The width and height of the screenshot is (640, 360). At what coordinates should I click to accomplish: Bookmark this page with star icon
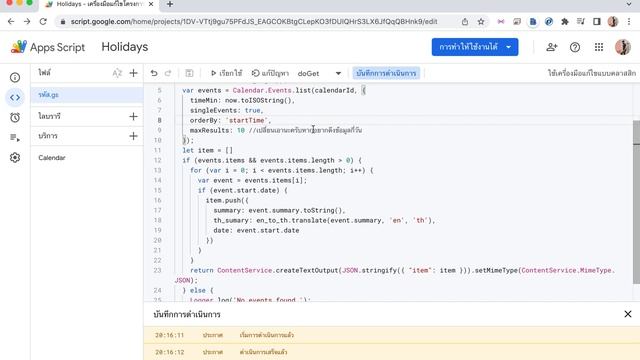pyautogui.click(x=481, y=22)
